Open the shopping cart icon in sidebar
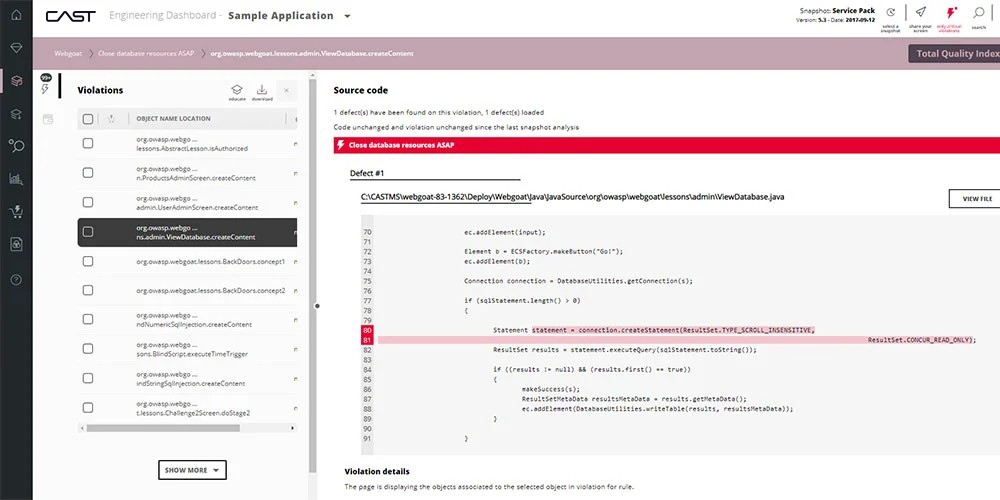 [16, 212]
